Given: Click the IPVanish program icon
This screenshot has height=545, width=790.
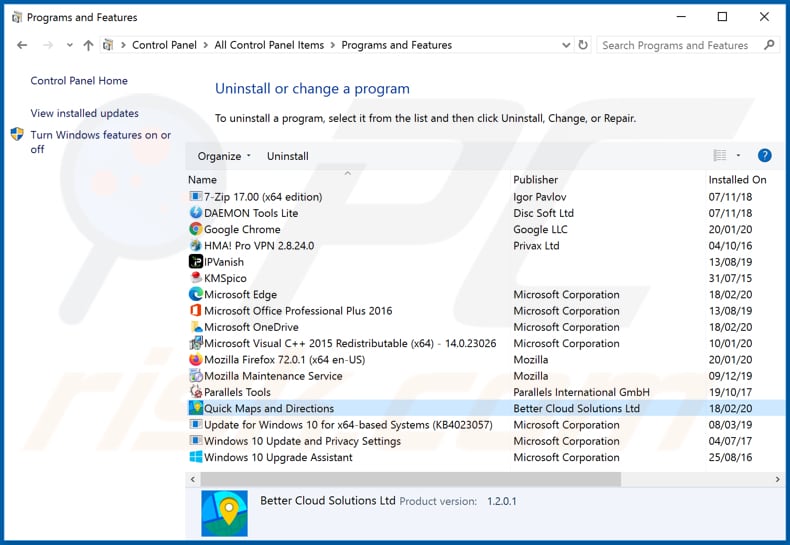Looking at the screenshot, I should tap(195, 261).
